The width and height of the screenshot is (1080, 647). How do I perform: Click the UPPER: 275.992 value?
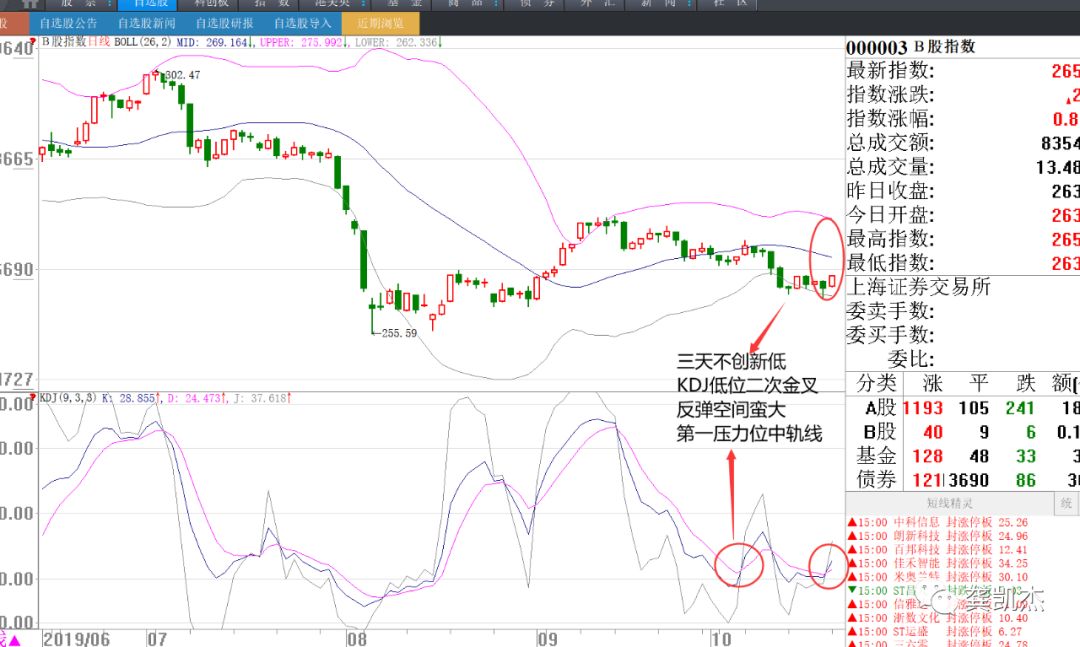[303, 42]
